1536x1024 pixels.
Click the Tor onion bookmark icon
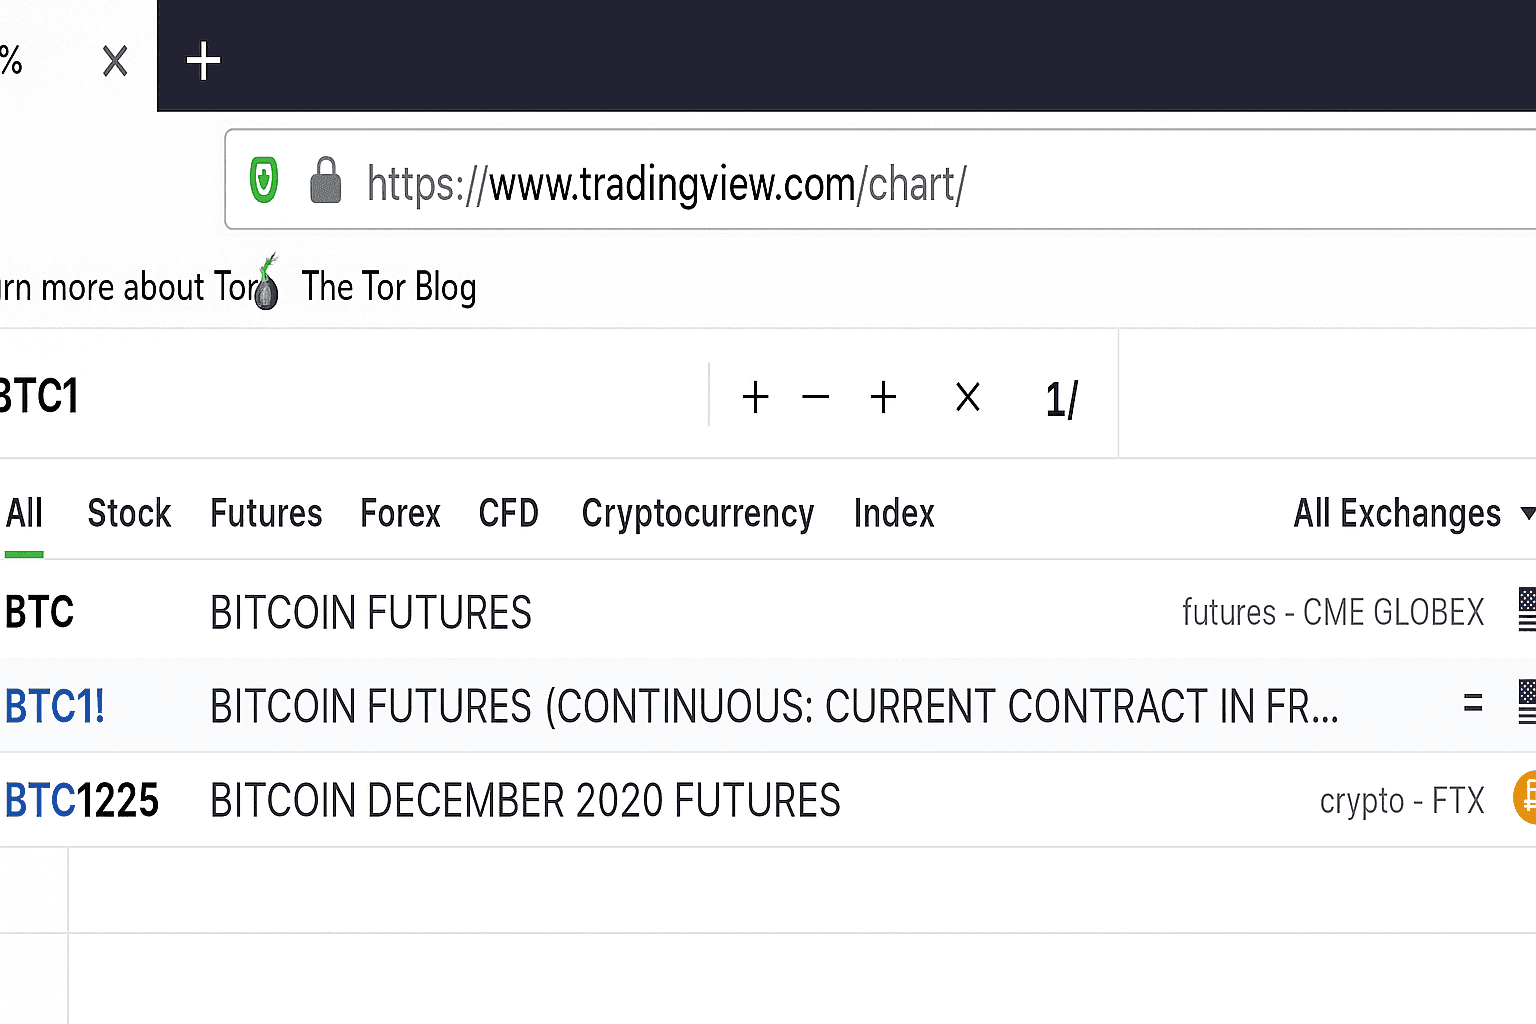[x=266, y=285]
